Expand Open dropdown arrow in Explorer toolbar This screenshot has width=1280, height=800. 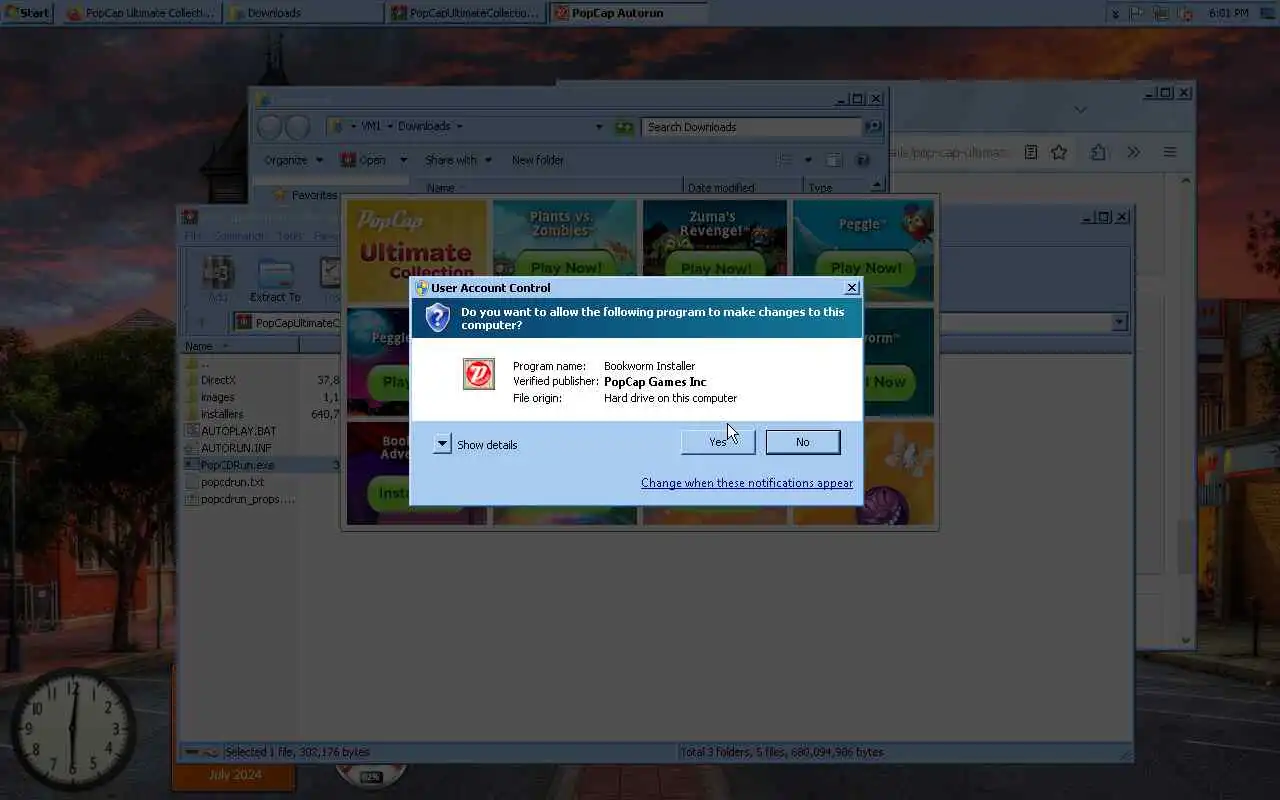click(403, 160)
